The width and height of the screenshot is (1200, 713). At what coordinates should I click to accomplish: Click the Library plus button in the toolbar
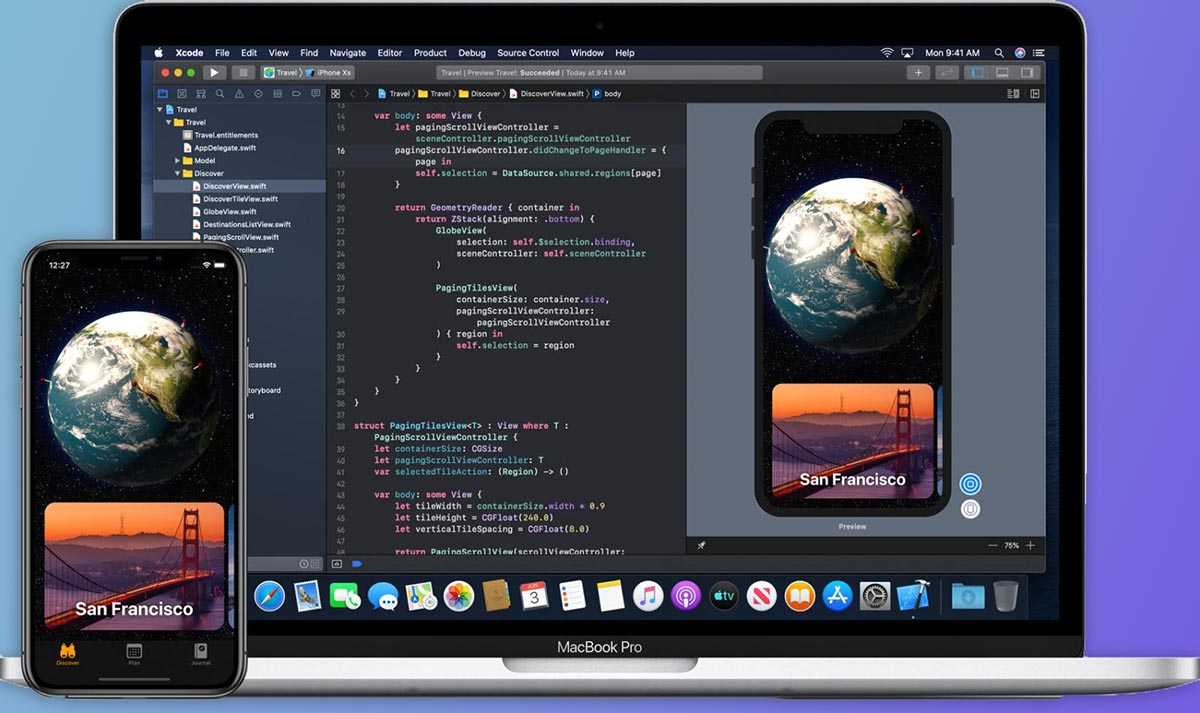(918, 73)
